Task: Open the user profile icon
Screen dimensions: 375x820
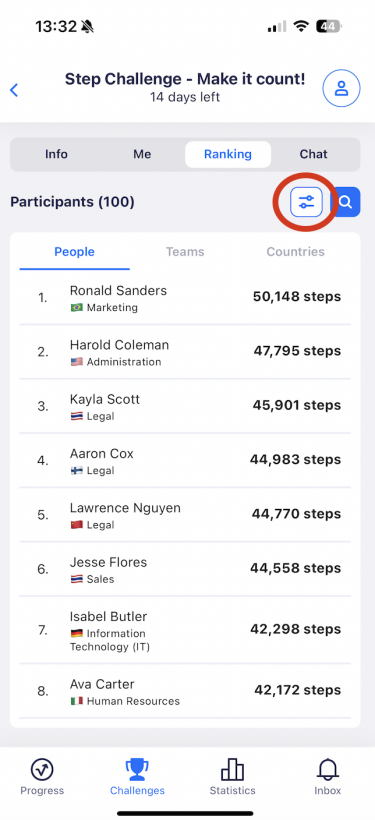Action: coord(342,89)
